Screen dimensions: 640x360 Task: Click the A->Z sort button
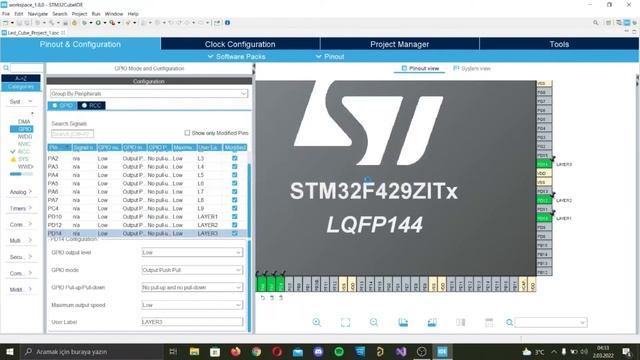point(21,78)
